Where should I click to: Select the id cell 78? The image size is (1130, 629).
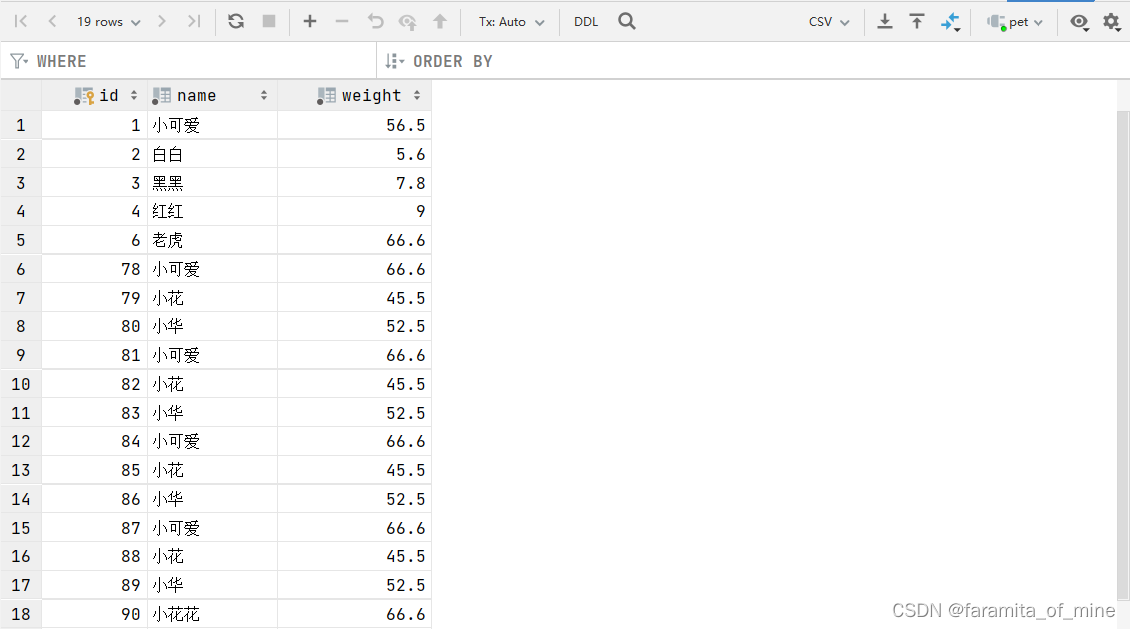(x=95, y=269)
